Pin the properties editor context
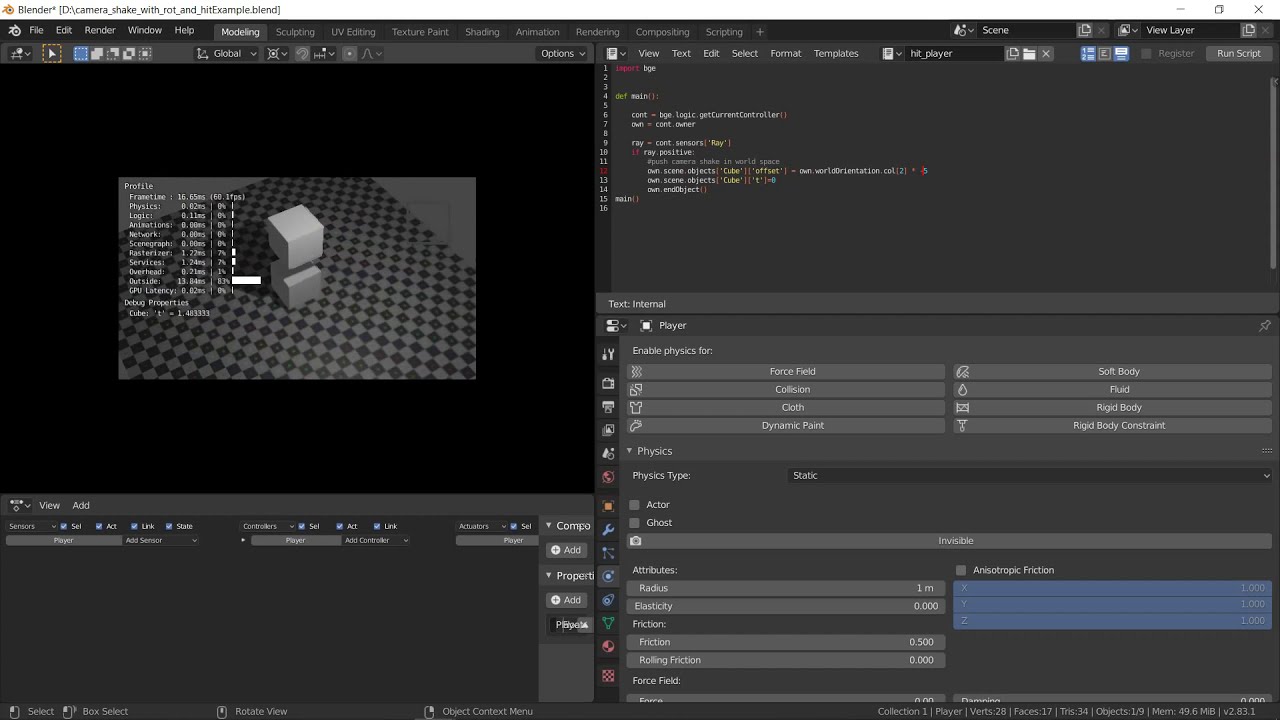Image resolution: width=1280 pixels, height=720 pixels. 1264,325
